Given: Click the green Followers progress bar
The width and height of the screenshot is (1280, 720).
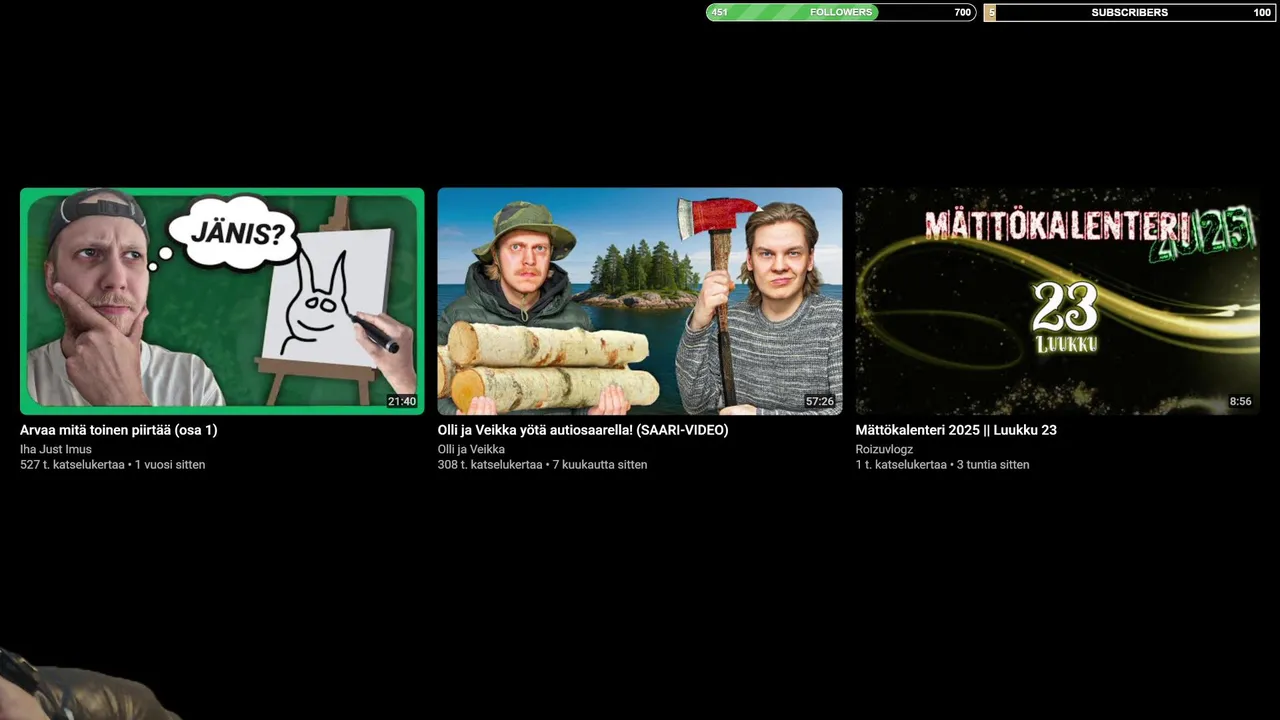Looking at the screenshot, I should (x=841, y=12).
